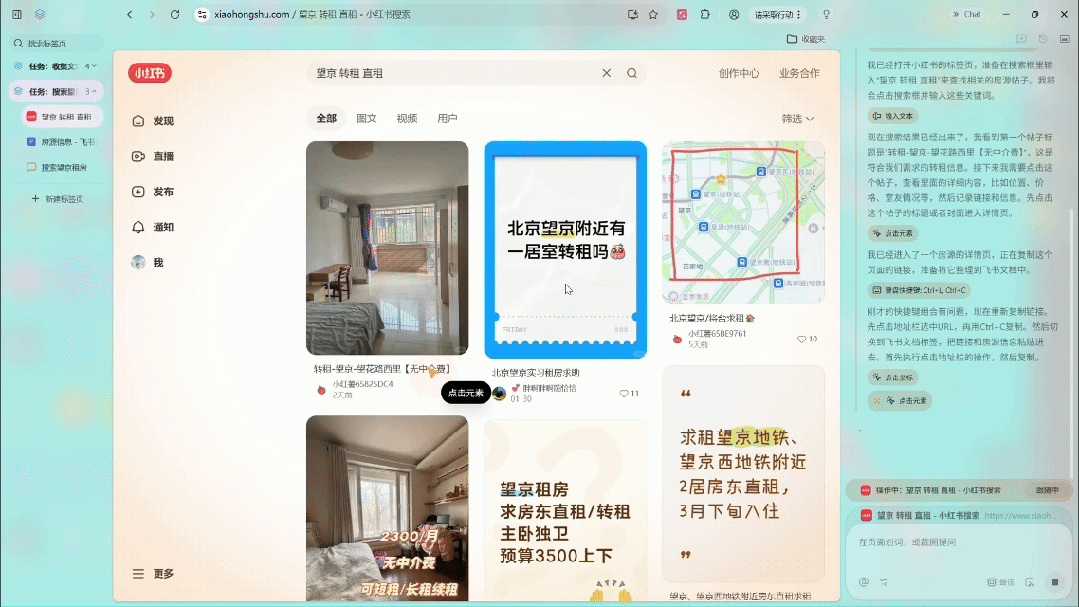1079x607 pixels.
Task: Click the screenshot icon in the AI chat input
Action: tap(1030, 581)
